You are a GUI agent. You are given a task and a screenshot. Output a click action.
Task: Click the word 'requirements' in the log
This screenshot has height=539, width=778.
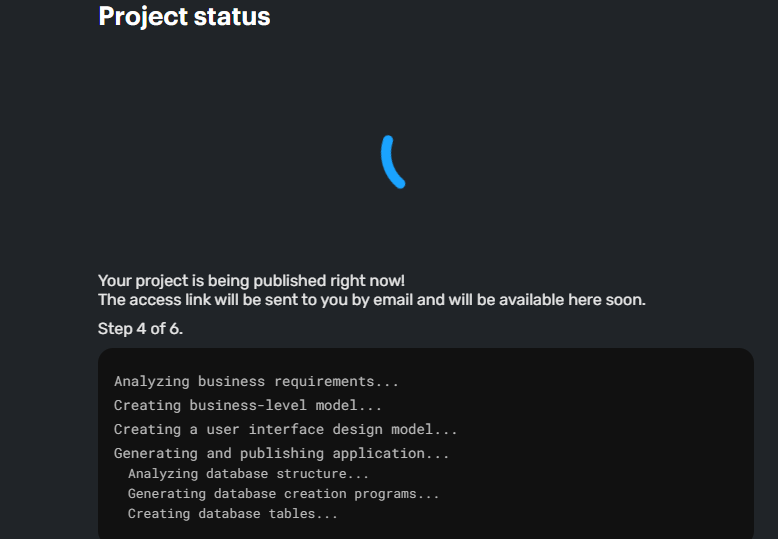pos(324,382)
